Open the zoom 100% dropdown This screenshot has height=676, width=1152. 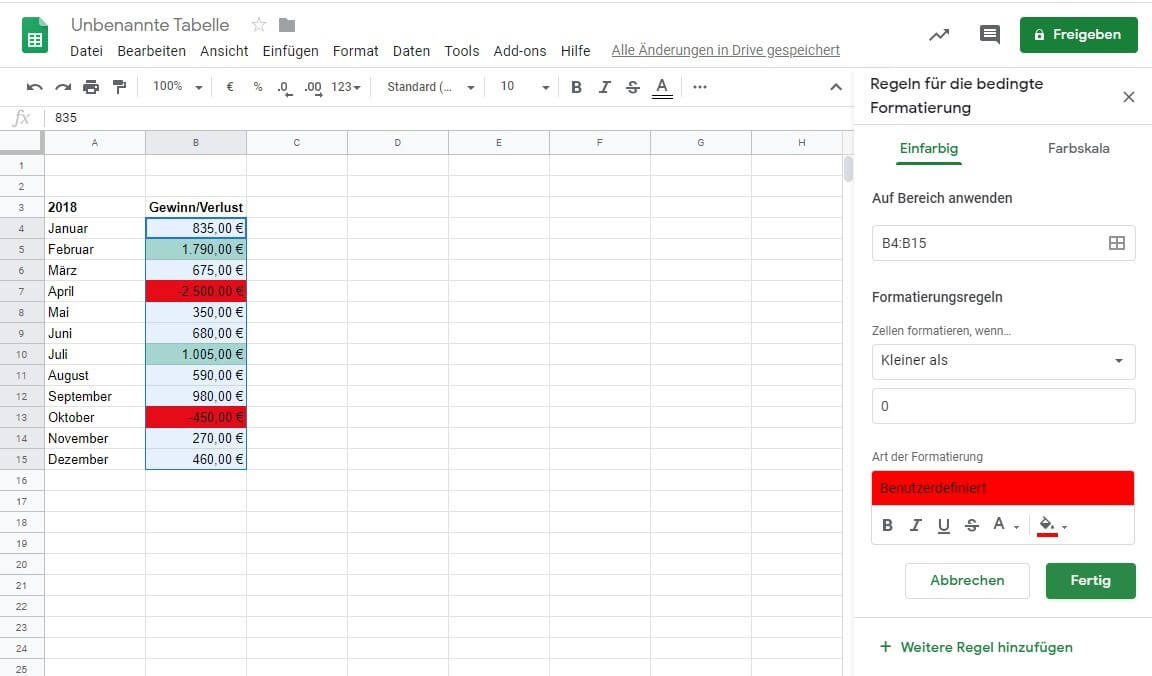[177, 87]
